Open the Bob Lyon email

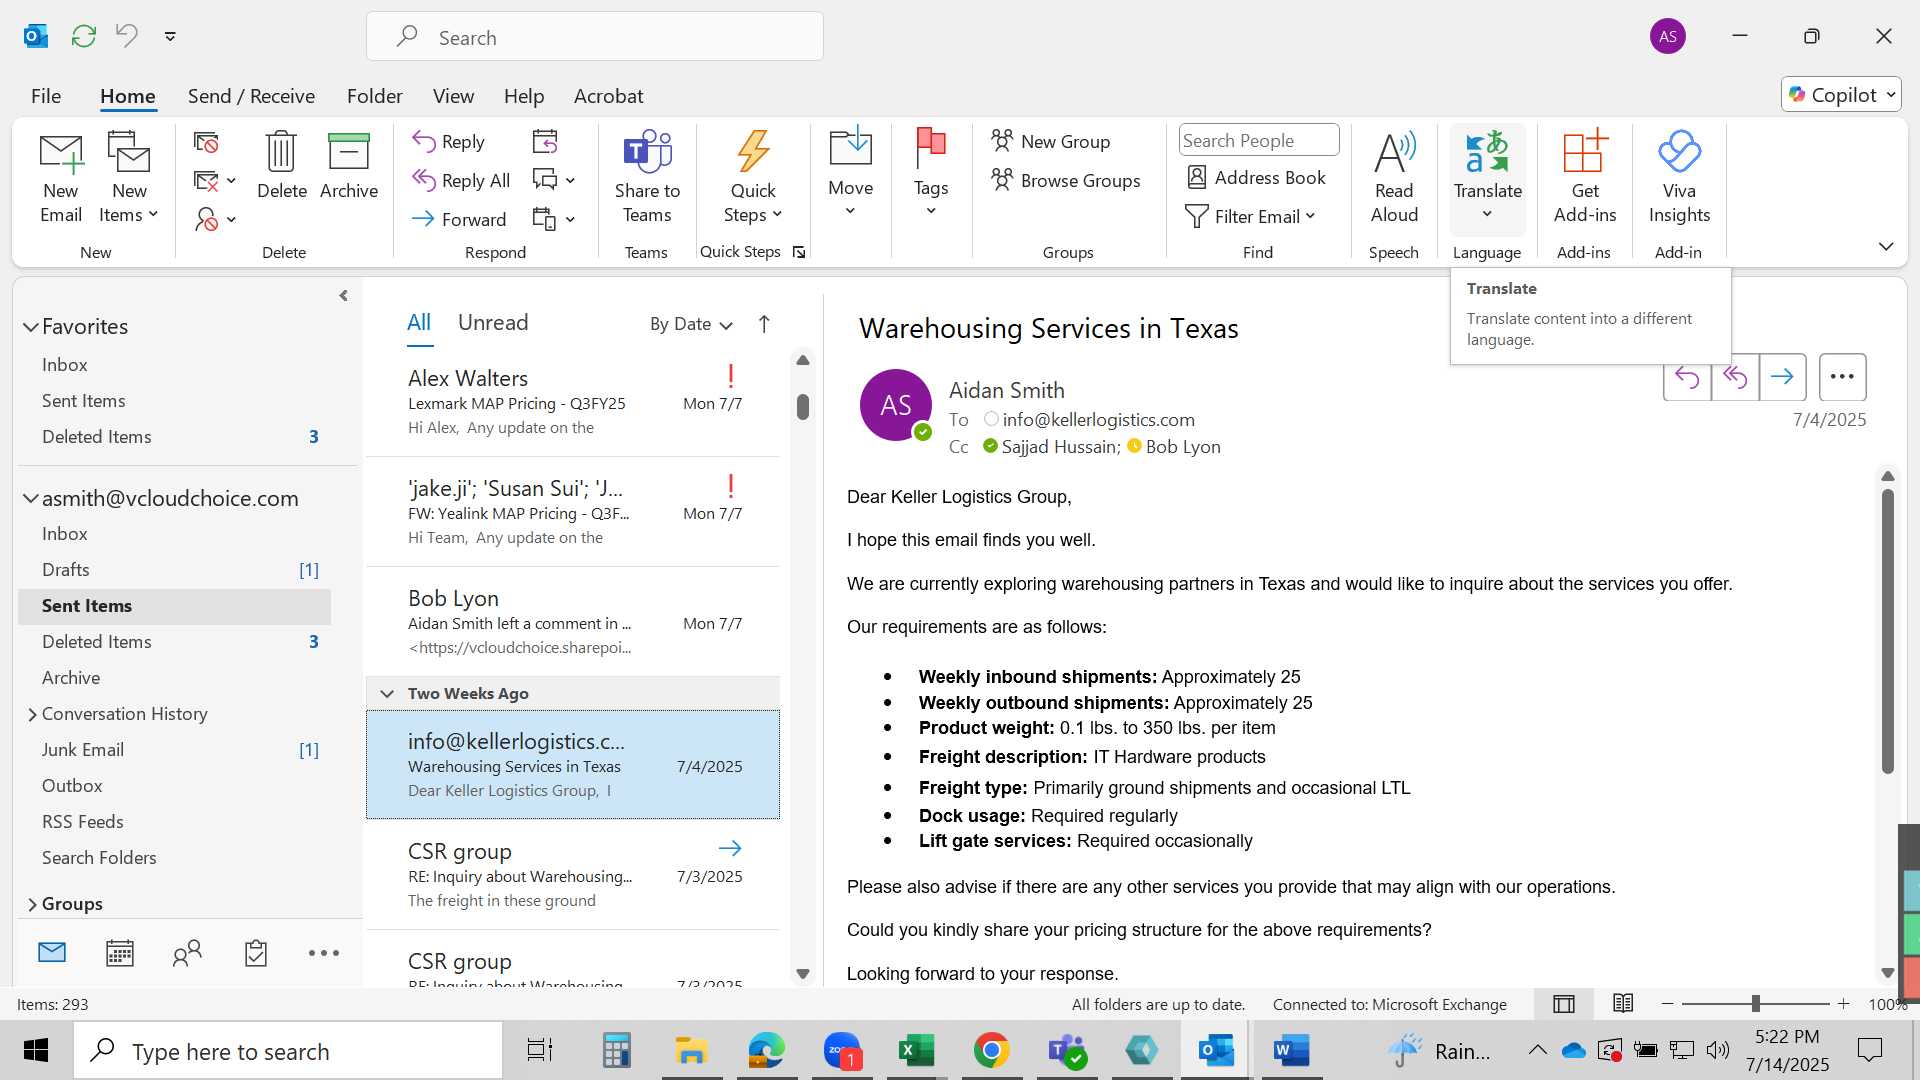(x=573, y=622)
